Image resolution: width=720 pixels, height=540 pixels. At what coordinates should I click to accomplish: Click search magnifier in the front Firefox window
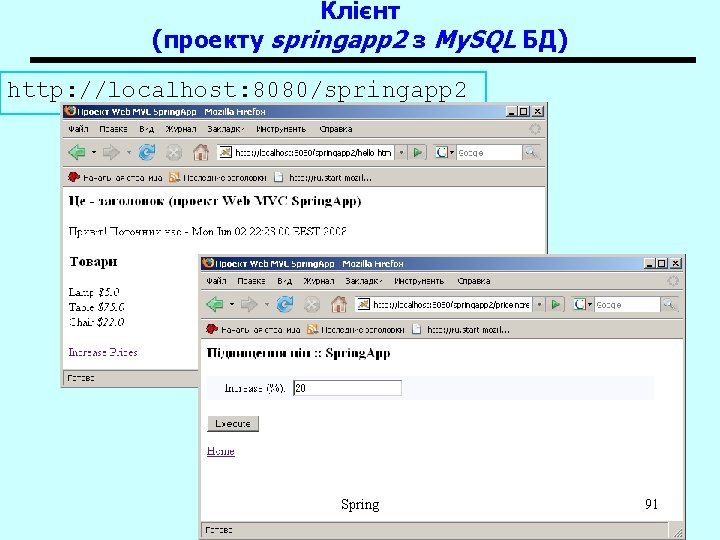(669, 304)
